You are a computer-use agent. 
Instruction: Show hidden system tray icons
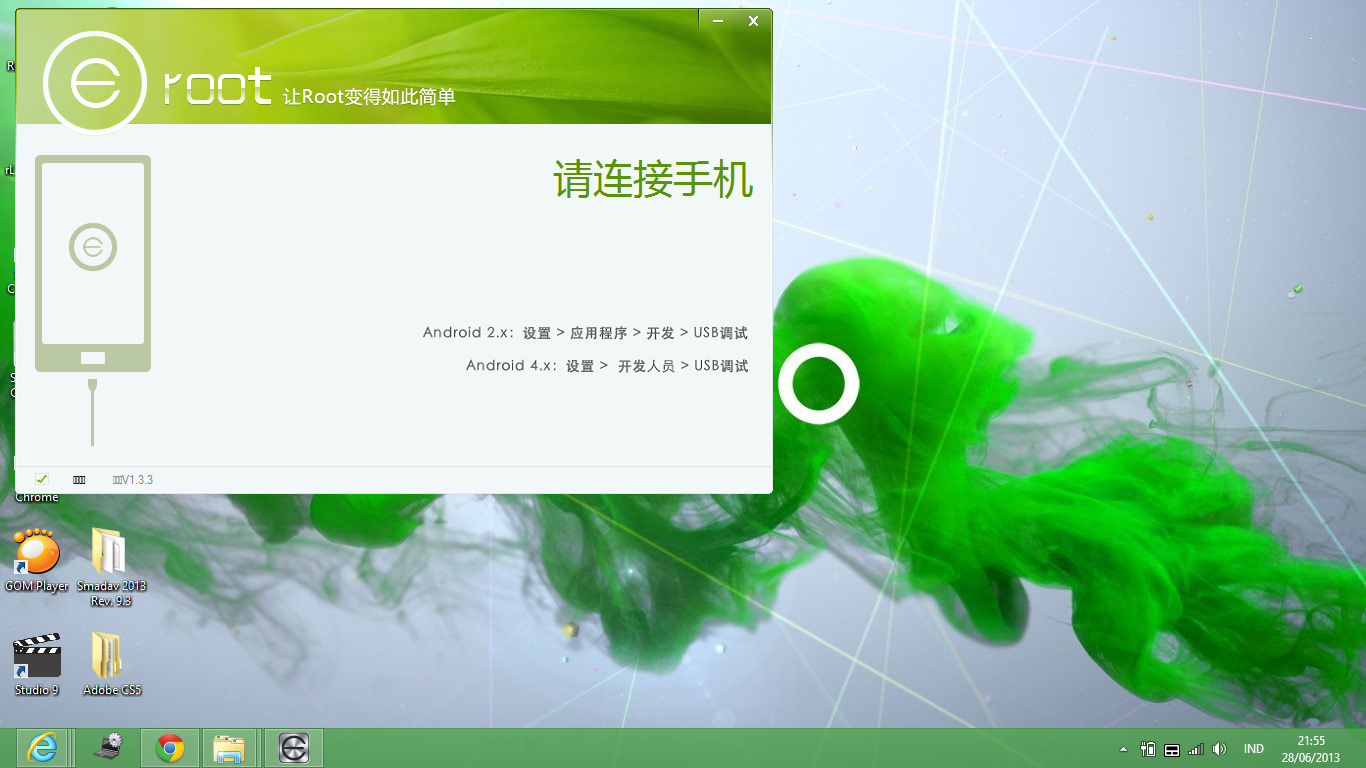pos(1123,749)
